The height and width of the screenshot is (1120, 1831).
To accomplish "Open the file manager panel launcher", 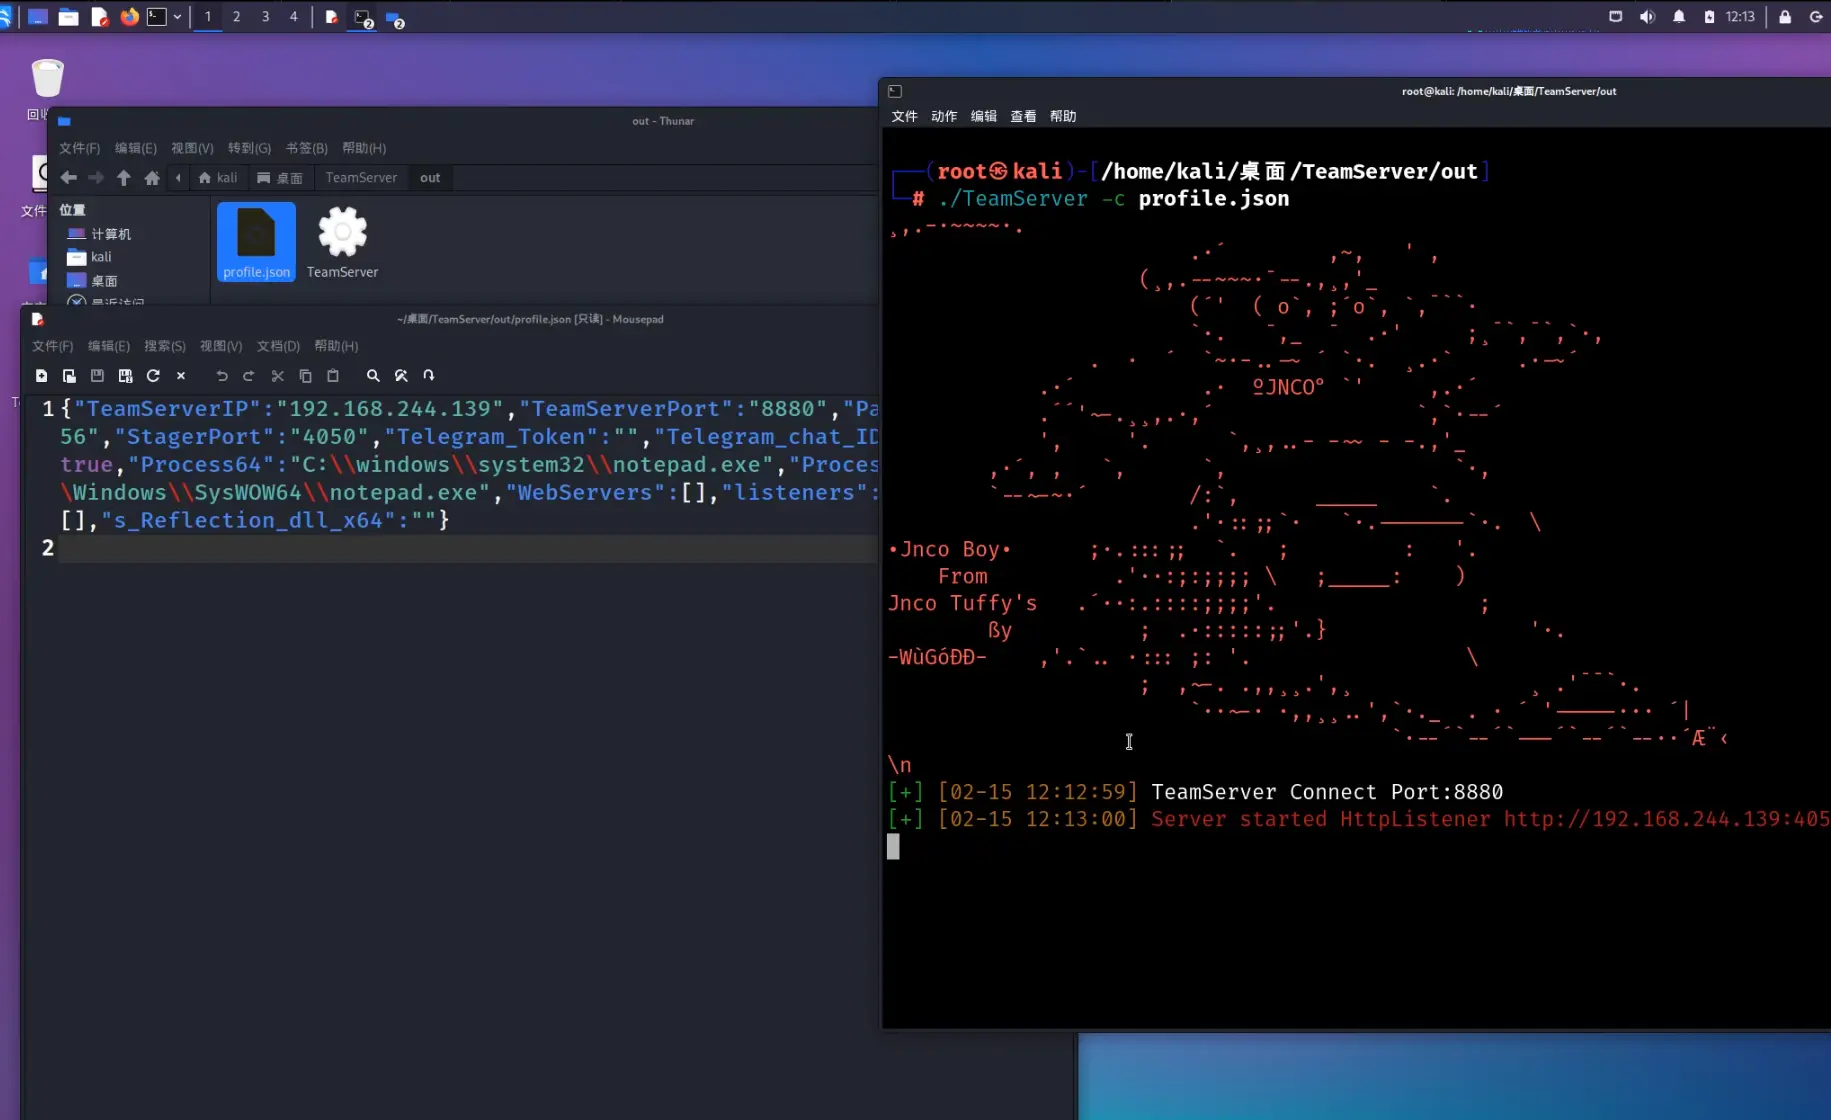I will (x=68, y=17).
